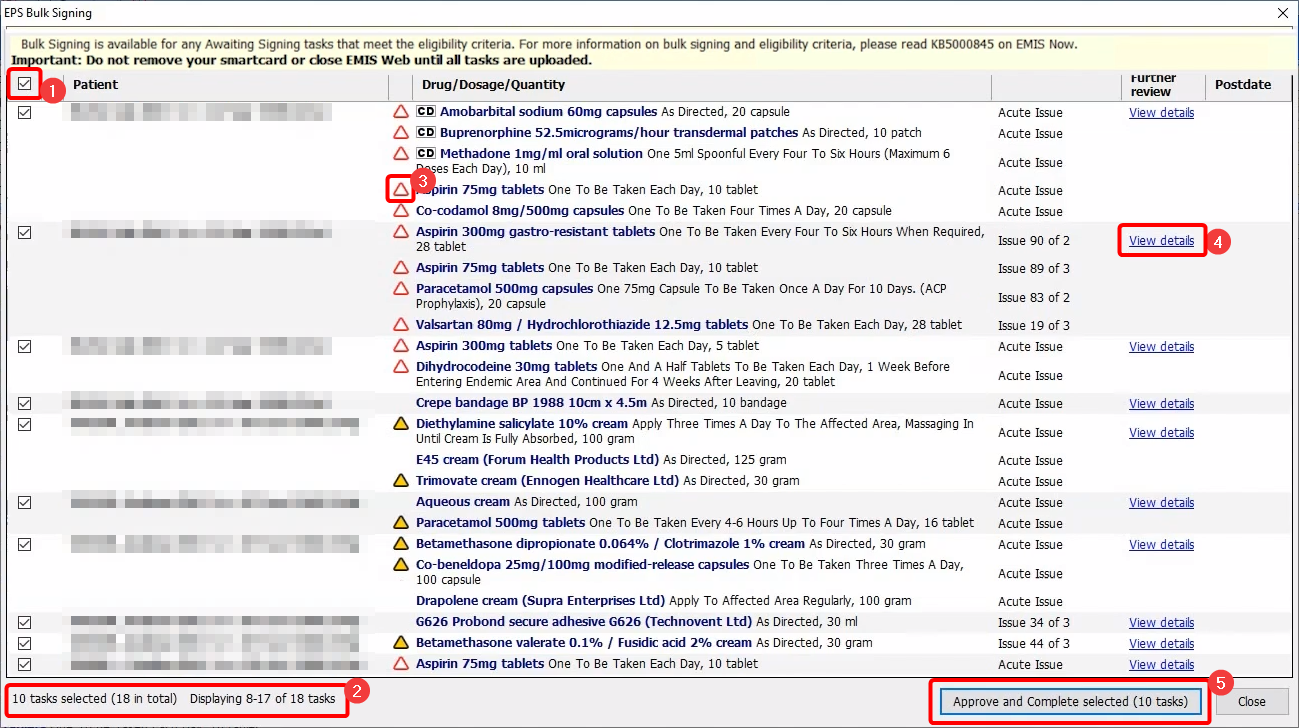Image resolution: width=1299 pixels, height=728 pixels.
Task: Uncheck patient row with Aspirin 300mg tablets, 5 tablet
Action: [25, 346]
